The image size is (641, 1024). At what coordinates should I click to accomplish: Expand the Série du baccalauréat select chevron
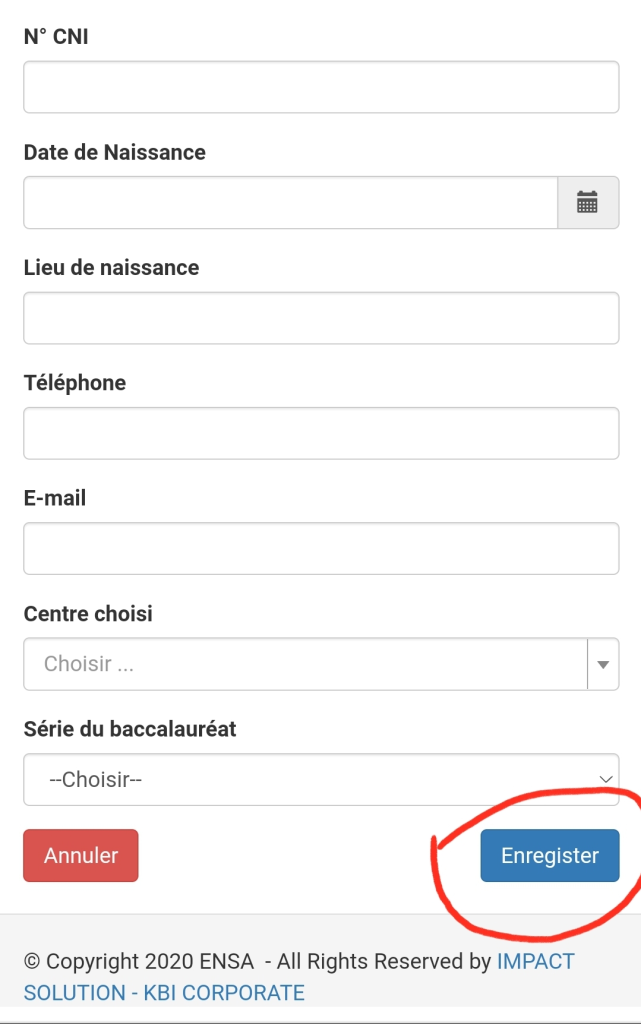[605, 779]
